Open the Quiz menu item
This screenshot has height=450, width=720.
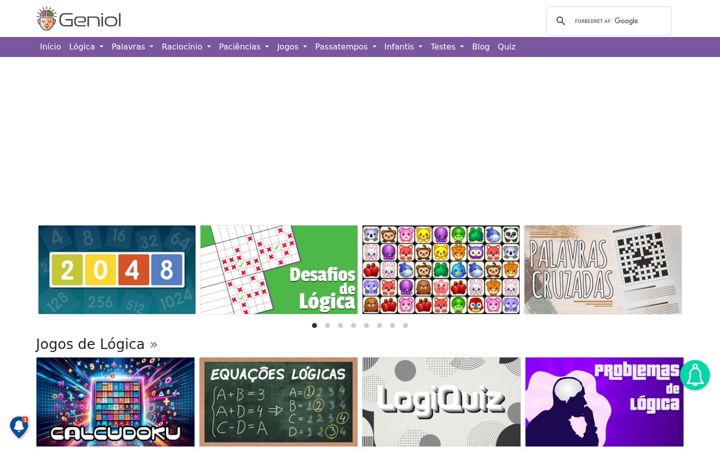[x=506, y=47]
